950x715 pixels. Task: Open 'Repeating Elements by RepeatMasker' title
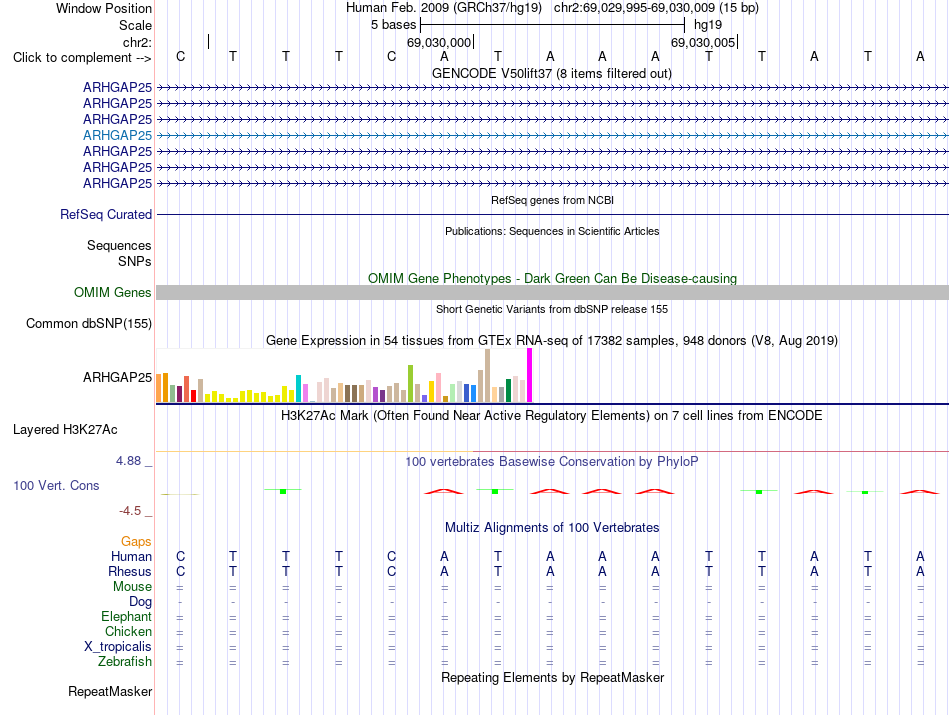552,678
